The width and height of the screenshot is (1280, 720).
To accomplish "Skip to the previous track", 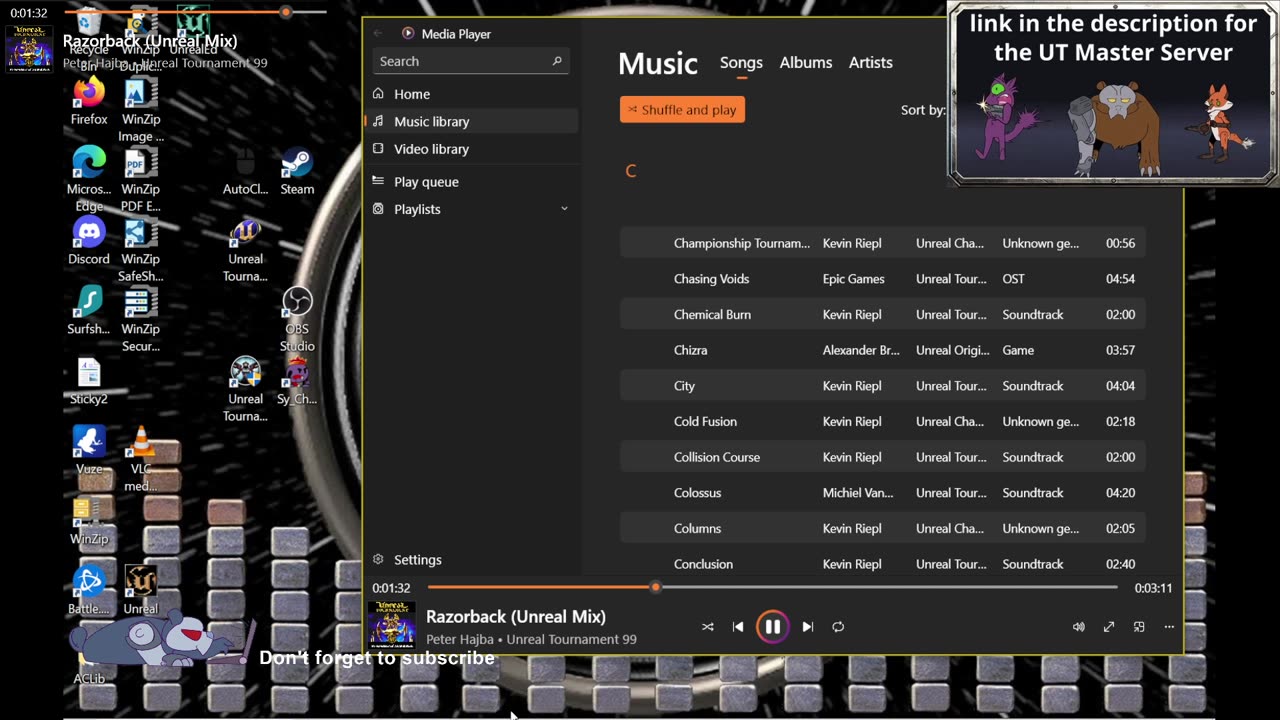I will point(738,627).
